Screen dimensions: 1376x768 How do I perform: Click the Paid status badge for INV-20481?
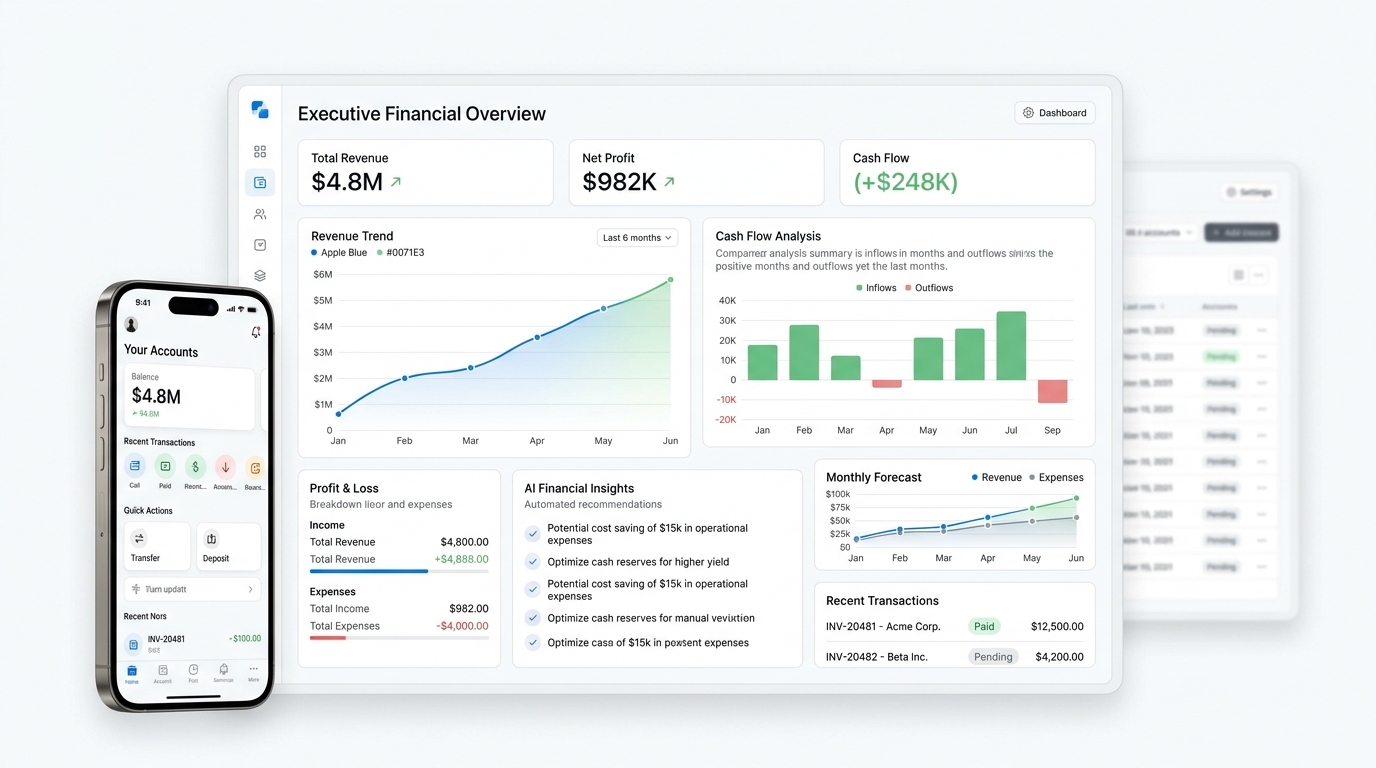(984, 626)
